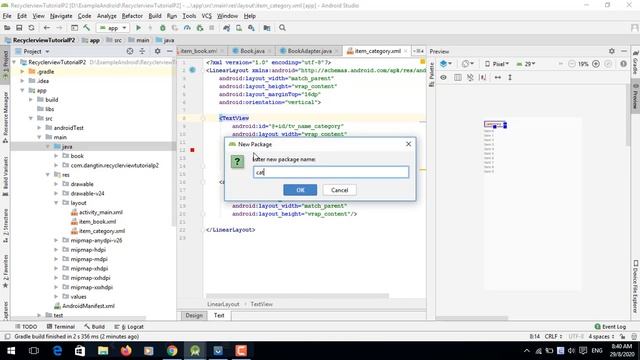Open Chrome from the taskbar
This screenshot has height=360, width=640.
172,351
